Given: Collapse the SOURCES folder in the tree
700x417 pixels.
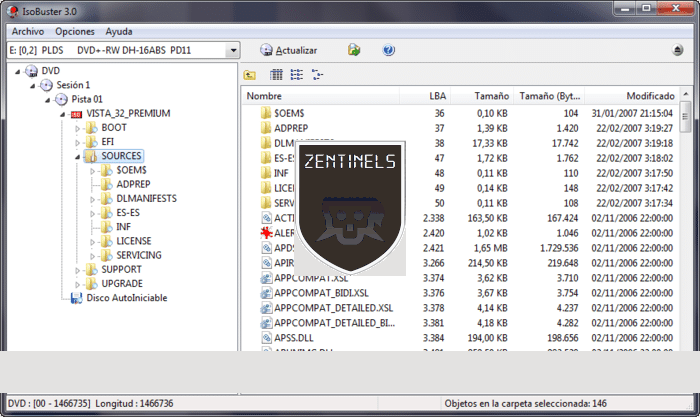Looking at the screenshot, I should tap(77, 157).
